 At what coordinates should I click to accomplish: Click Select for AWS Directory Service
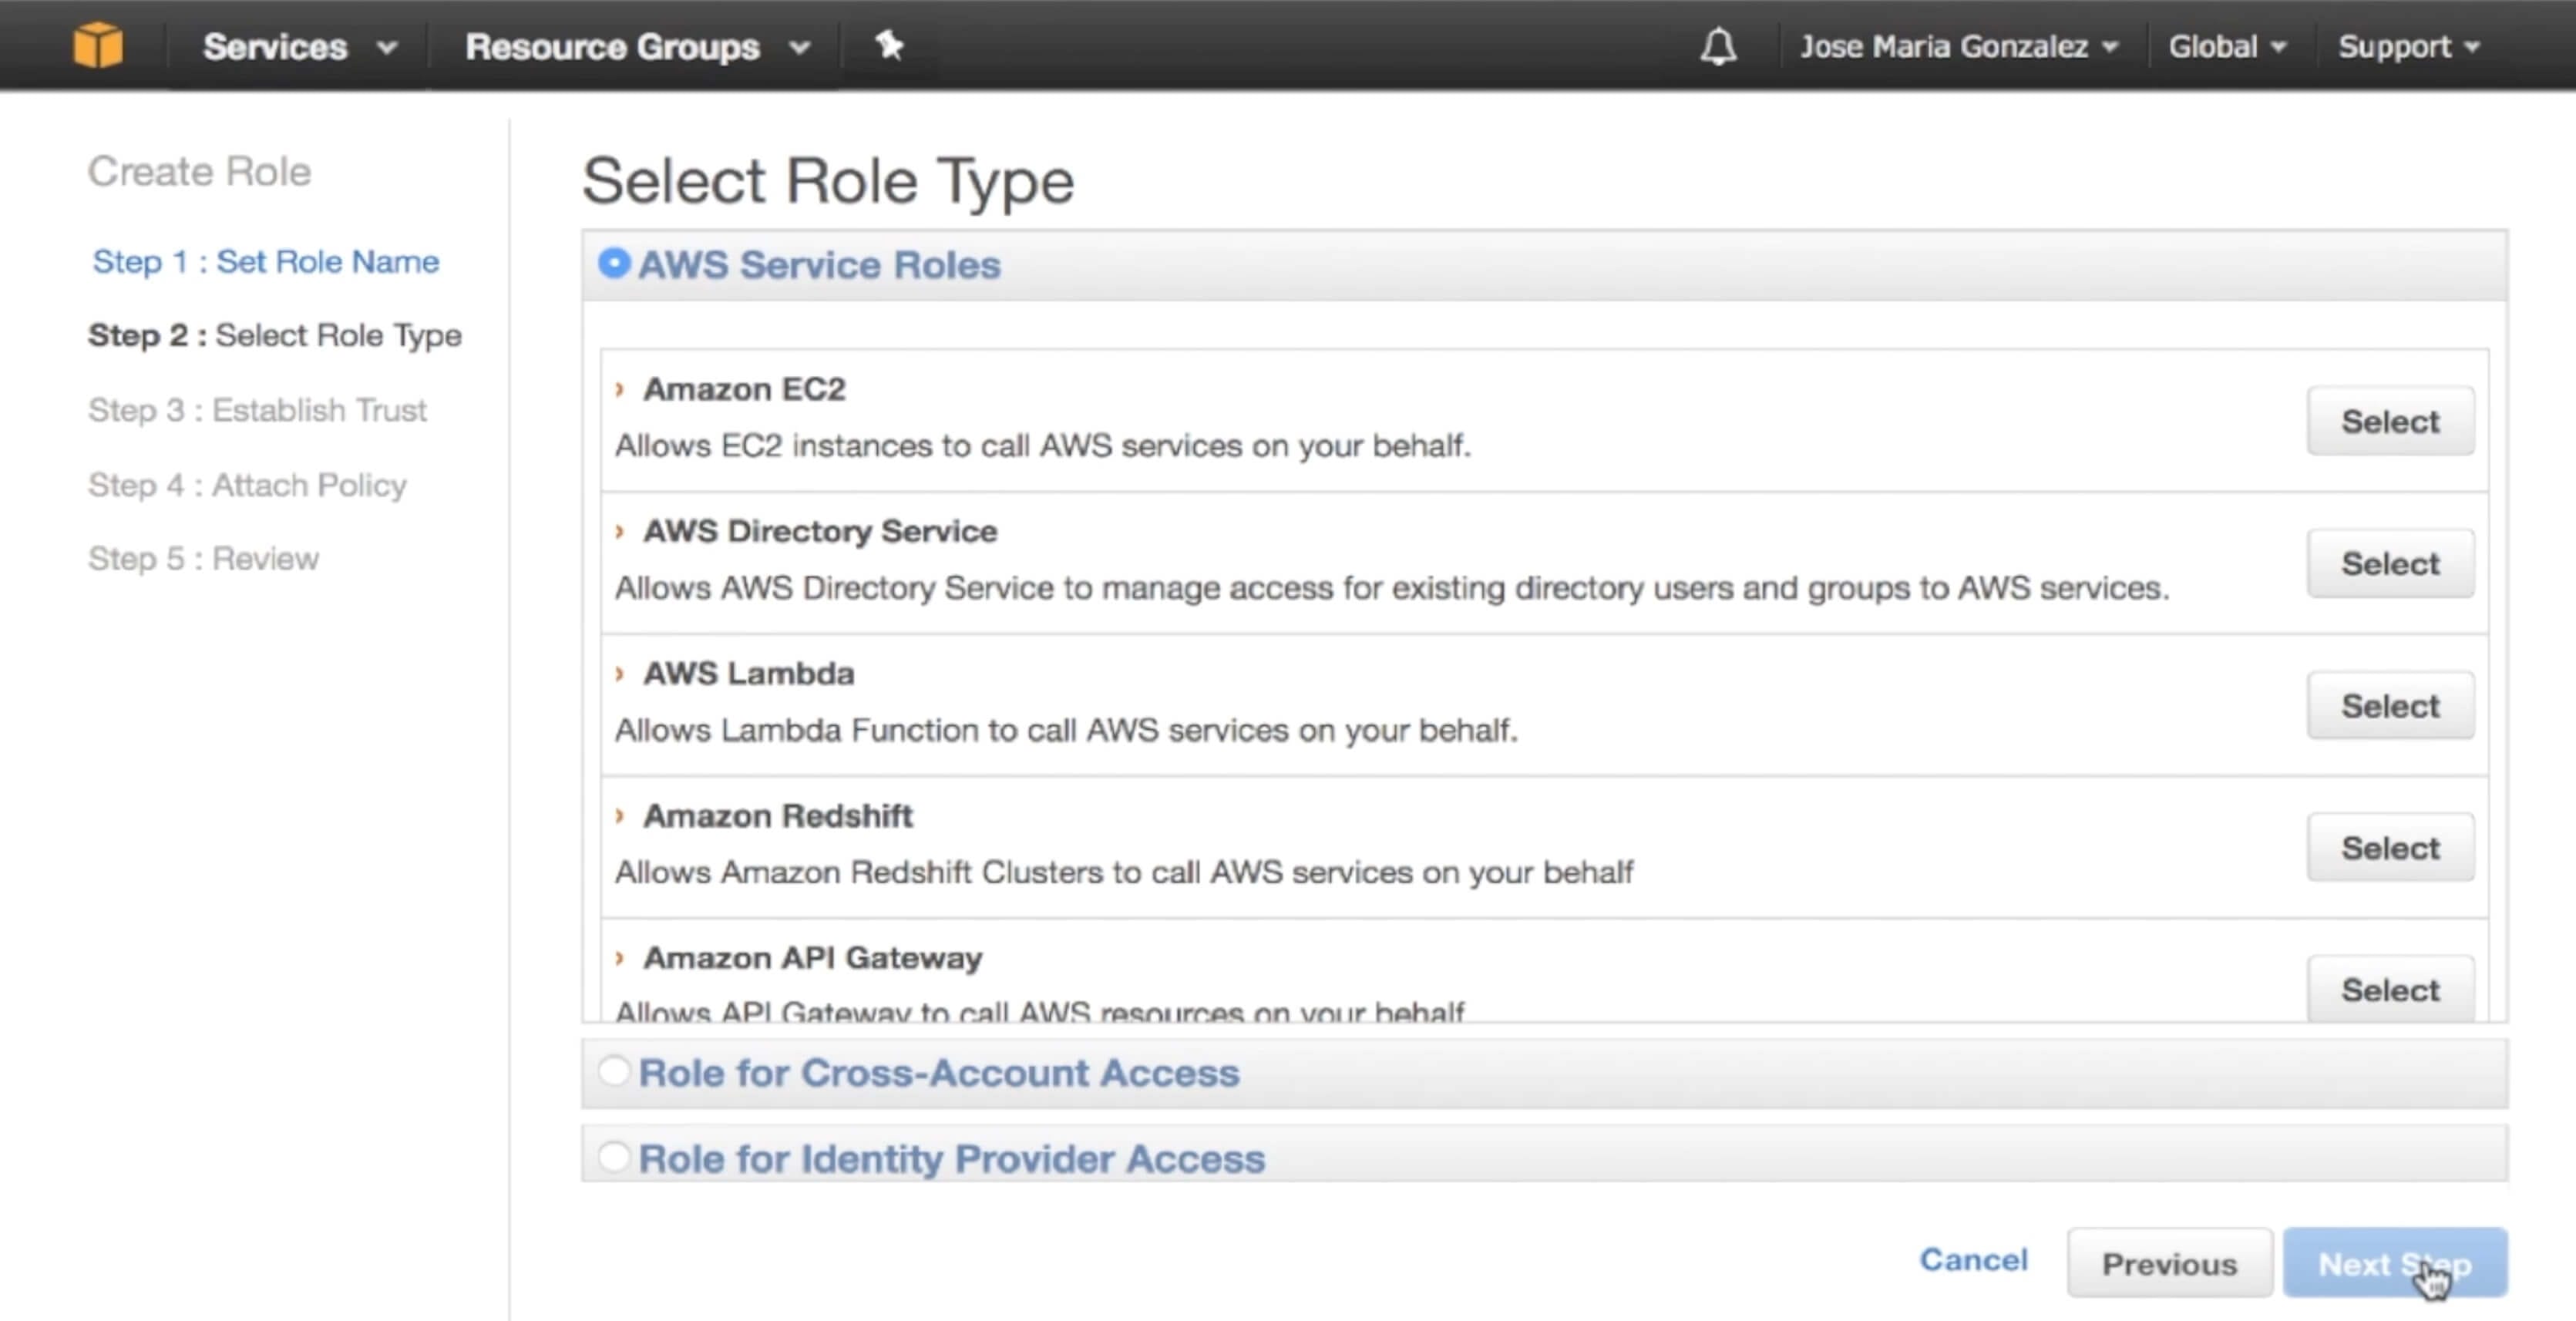pos(2390,563)
